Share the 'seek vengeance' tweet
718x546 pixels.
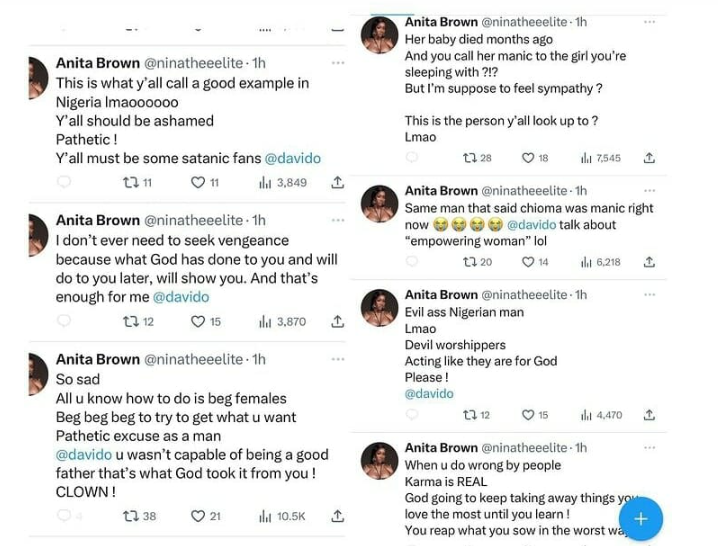coord(337,322)
